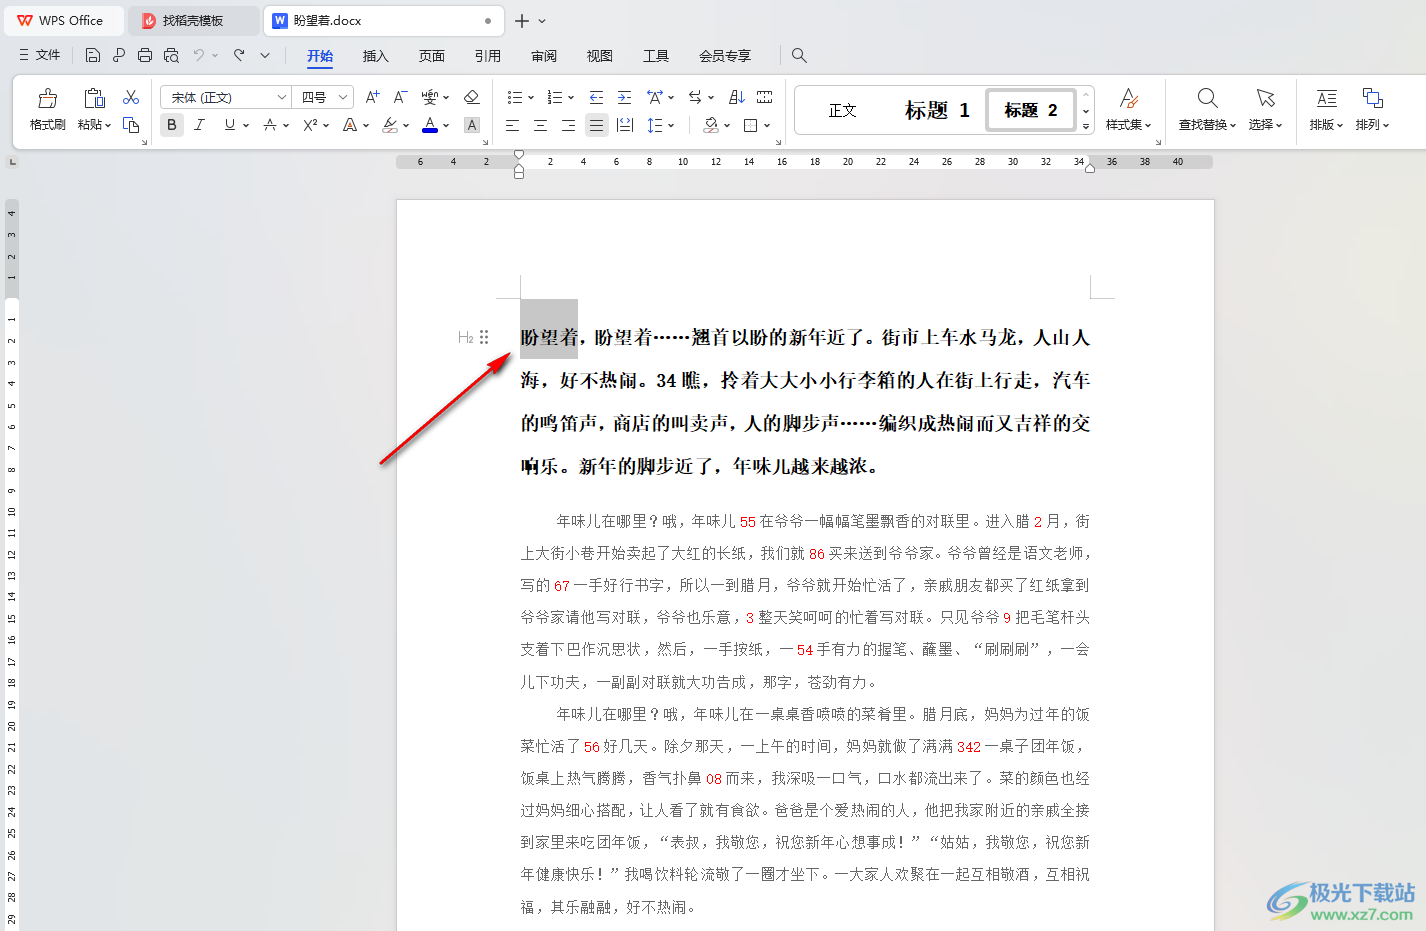Align text to the right
Viewport: 1426px width, 931px height.
568,125
